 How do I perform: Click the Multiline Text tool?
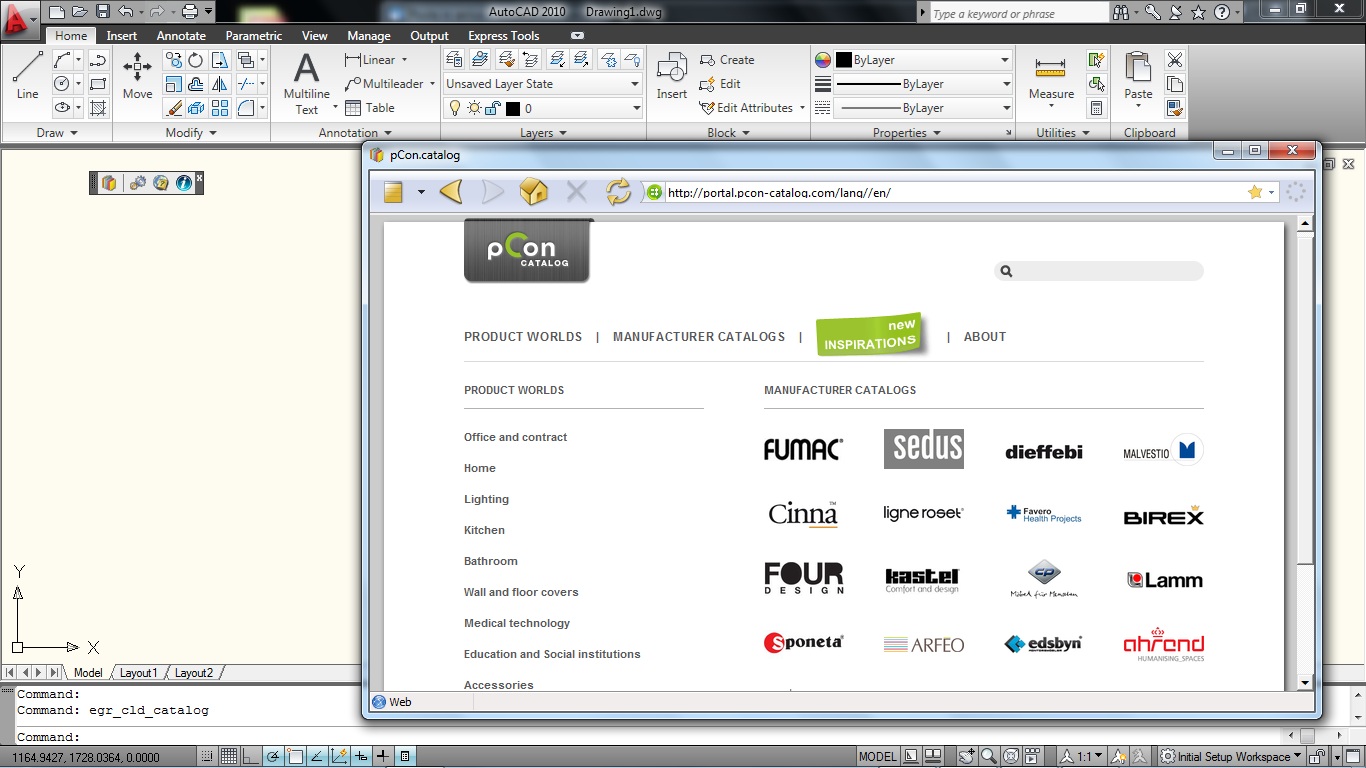306,84
